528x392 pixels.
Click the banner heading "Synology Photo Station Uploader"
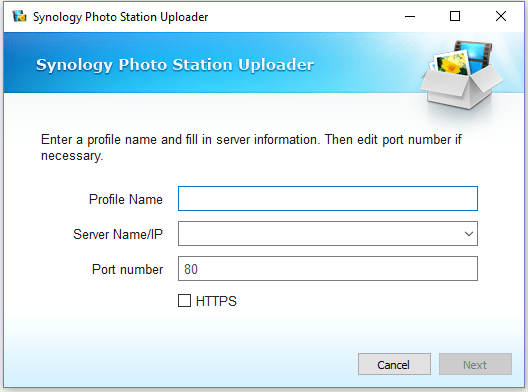click(175, 65)
